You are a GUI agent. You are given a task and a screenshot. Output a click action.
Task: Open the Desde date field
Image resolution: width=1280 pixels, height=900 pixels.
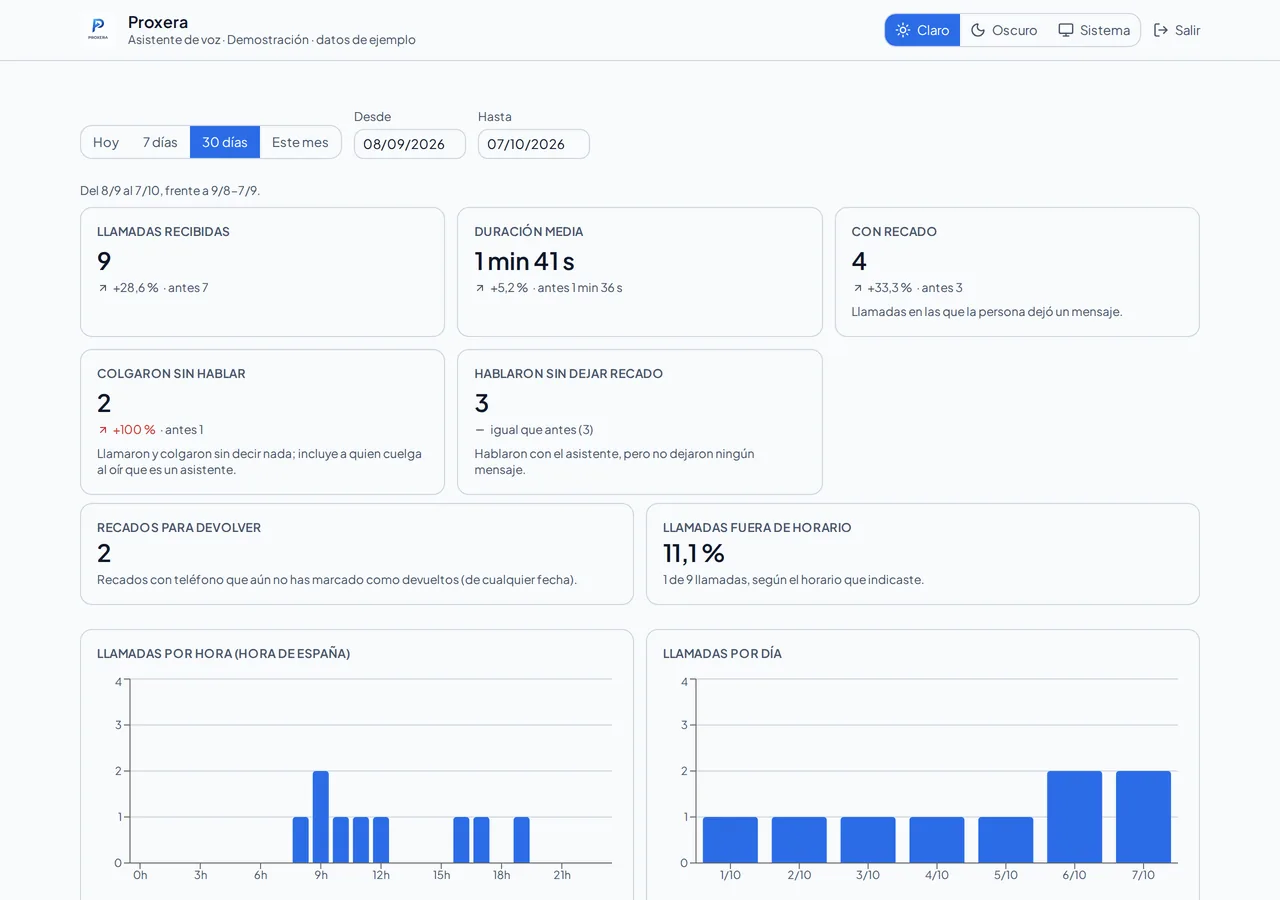(x=410, y=144)
